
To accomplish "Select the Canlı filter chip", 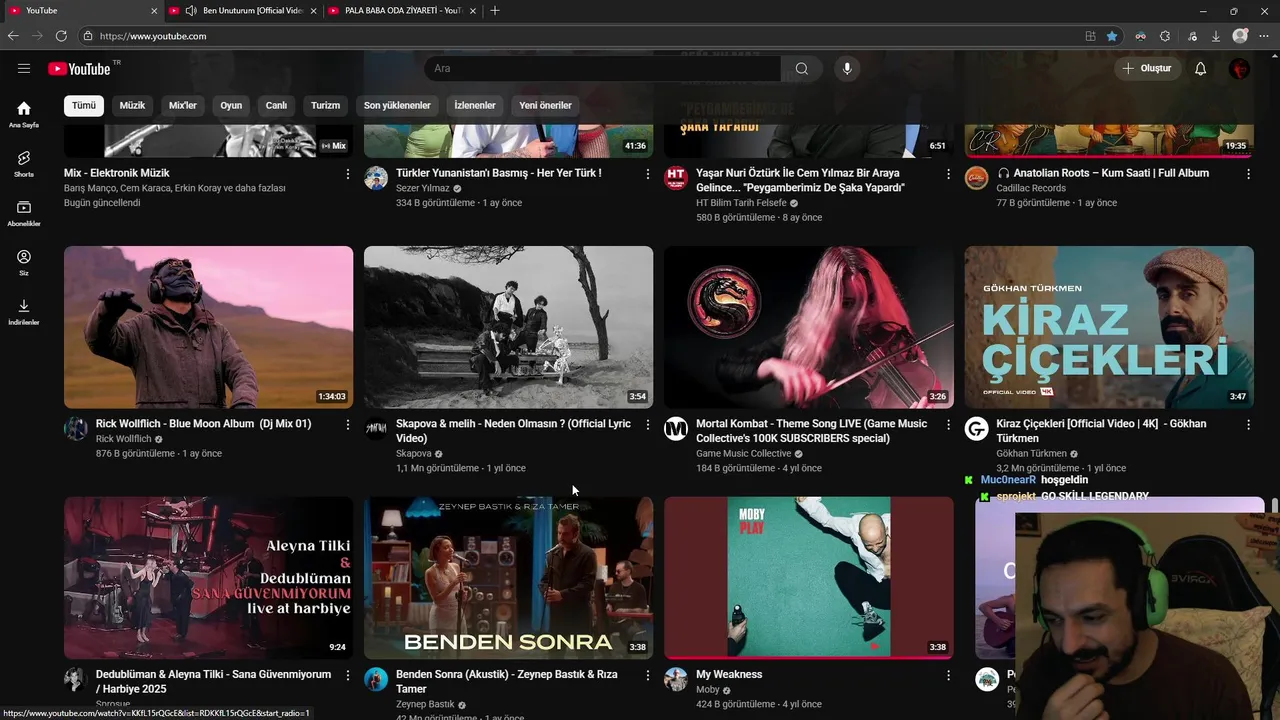I will pos(276,105).
